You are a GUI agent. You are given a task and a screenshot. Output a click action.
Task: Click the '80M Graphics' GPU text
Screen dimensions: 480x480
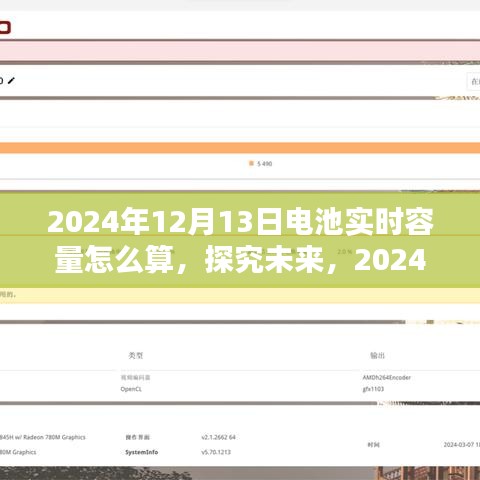pos(18,452)
